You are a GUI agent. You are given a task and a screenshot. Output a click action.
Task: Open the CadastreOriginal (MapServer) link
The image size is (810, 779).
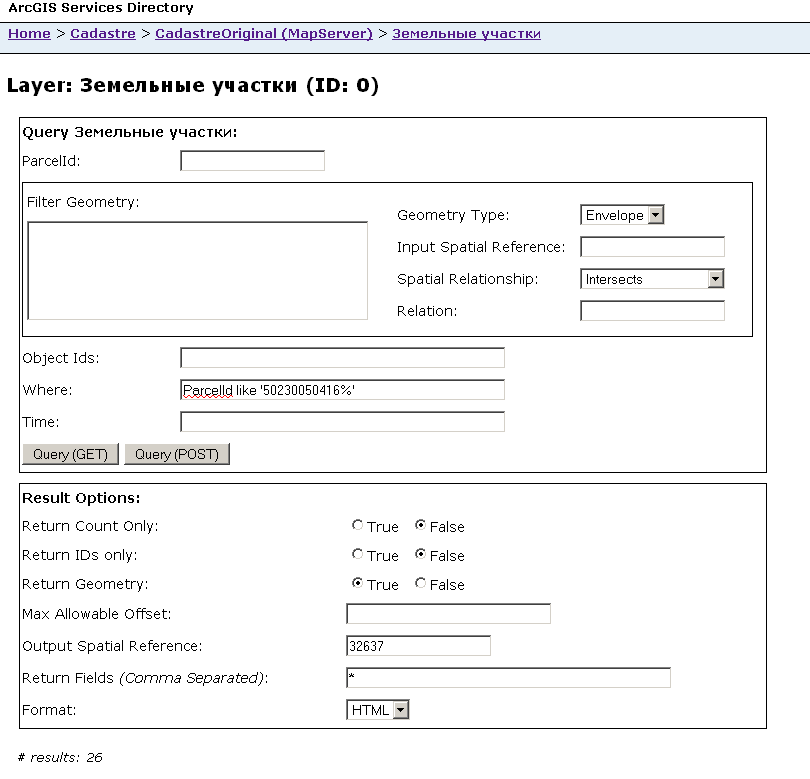pos(264,34)
